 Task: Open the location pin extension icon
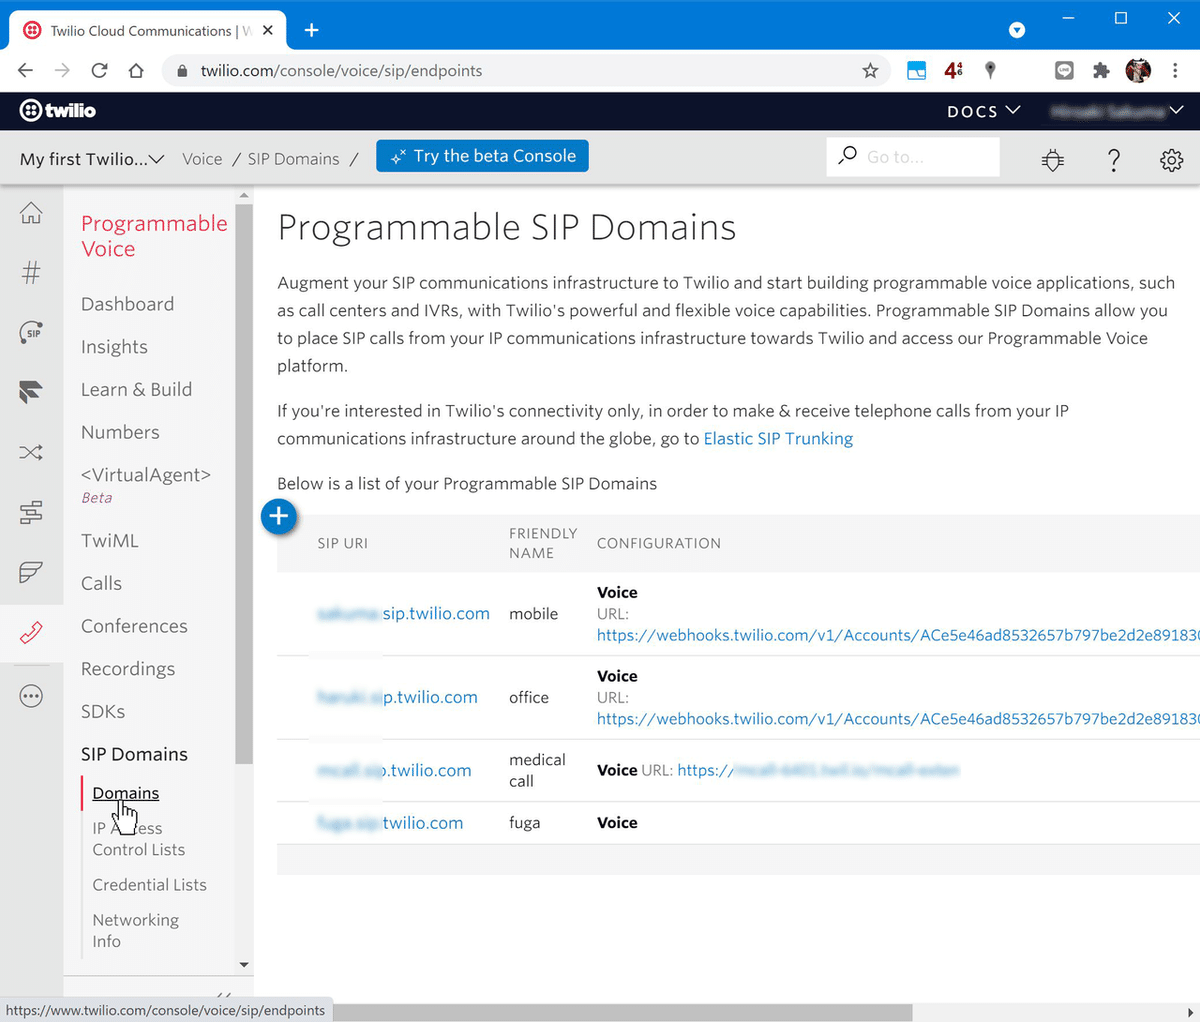coord(990,70)
